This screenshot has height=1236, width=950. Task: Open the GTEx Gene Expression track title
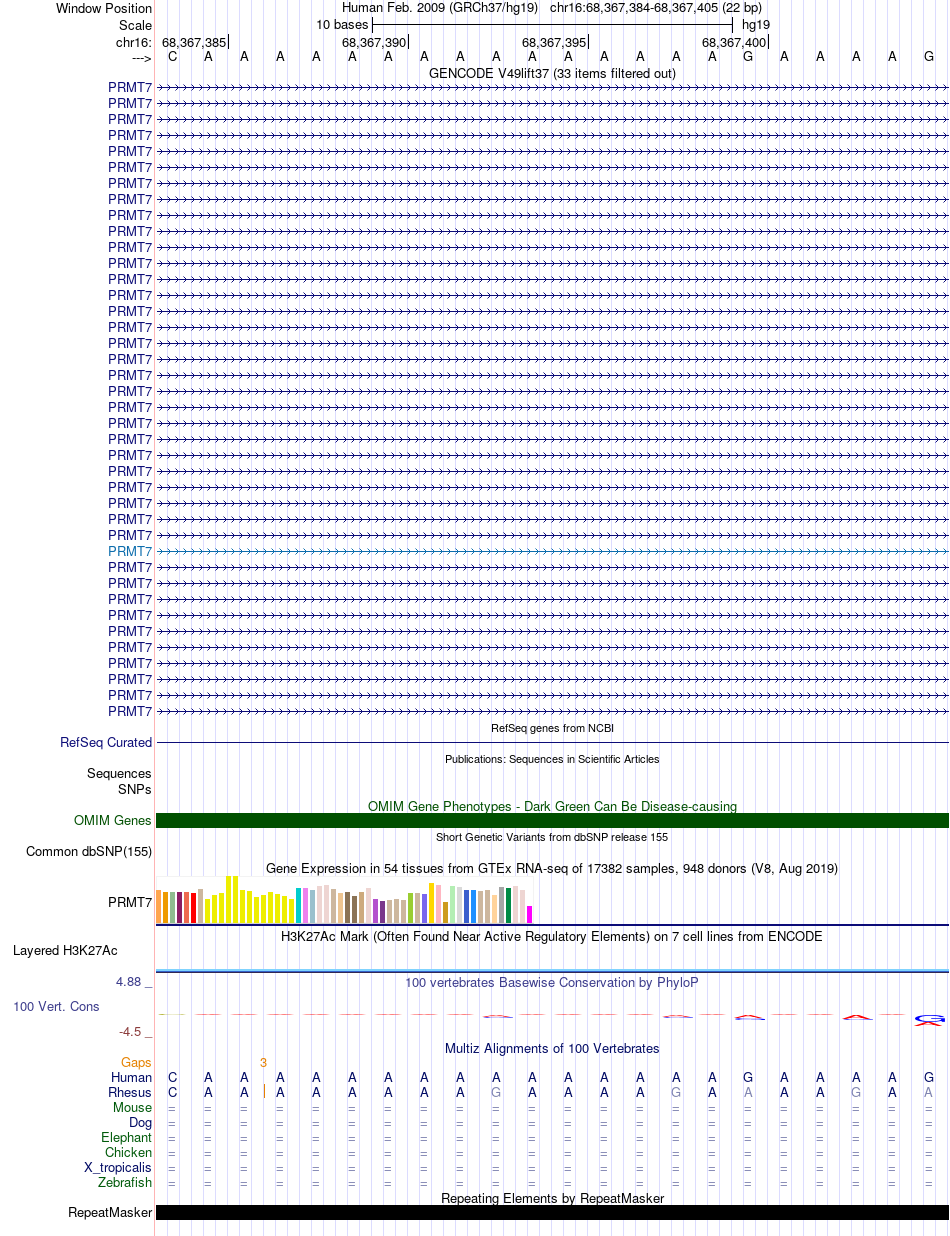coord(552,868)
